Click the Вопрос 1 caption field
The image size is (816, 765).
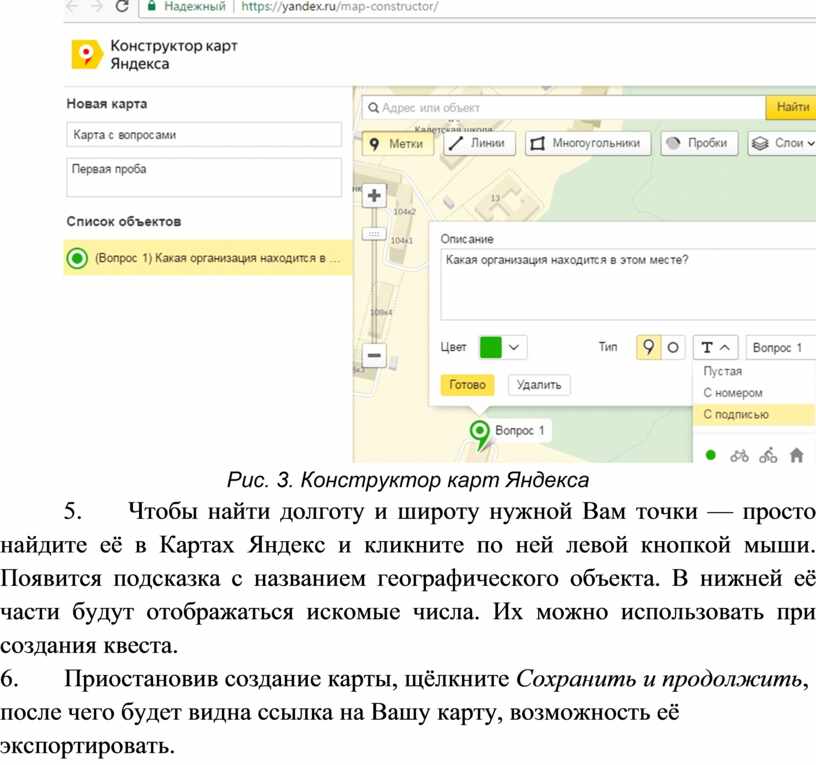tap(781, 347)
